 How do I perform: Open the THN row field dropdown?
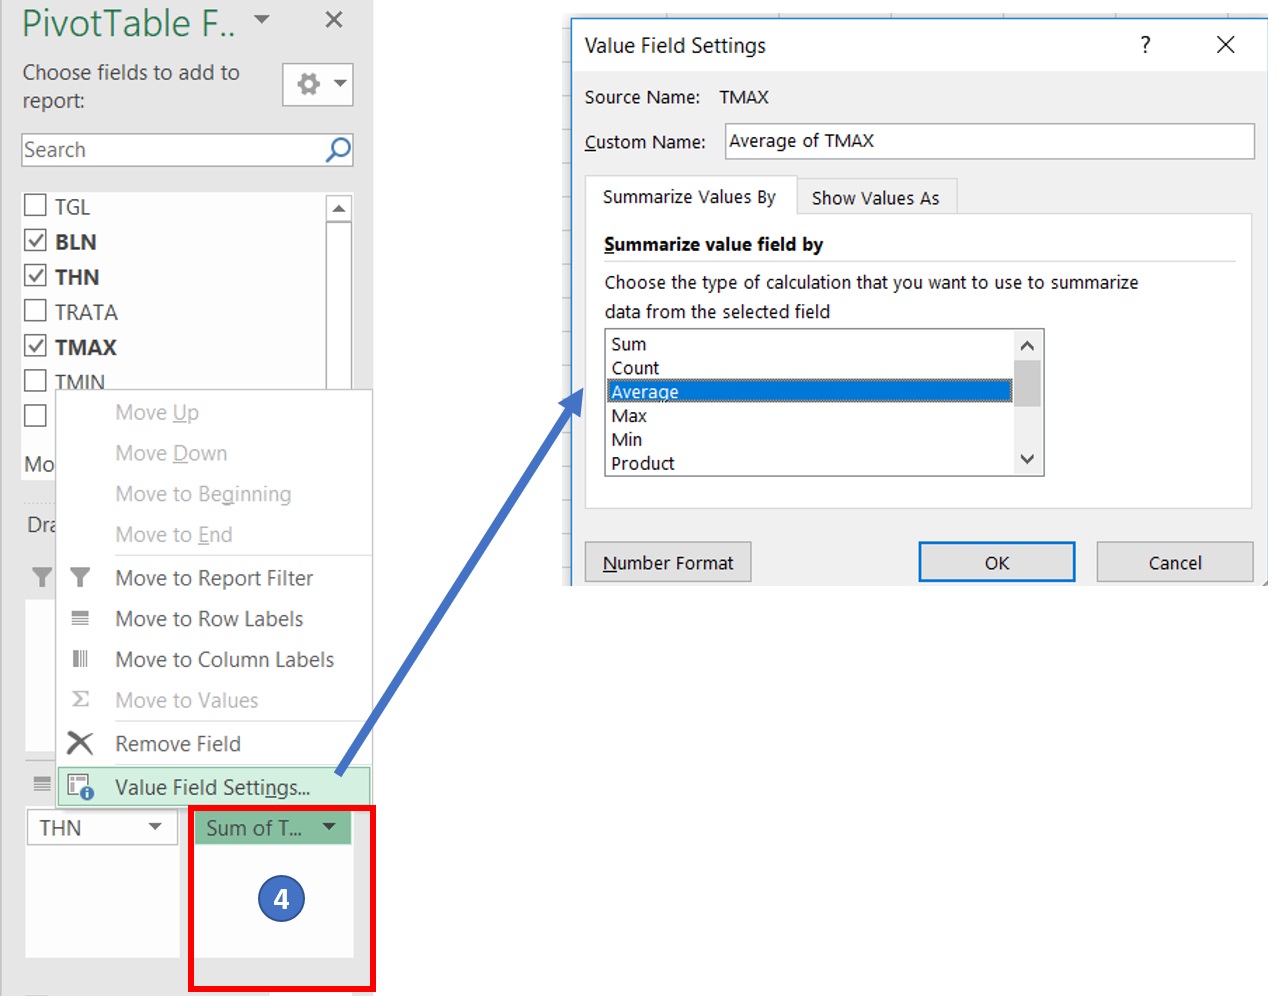[x=155, y=827]
